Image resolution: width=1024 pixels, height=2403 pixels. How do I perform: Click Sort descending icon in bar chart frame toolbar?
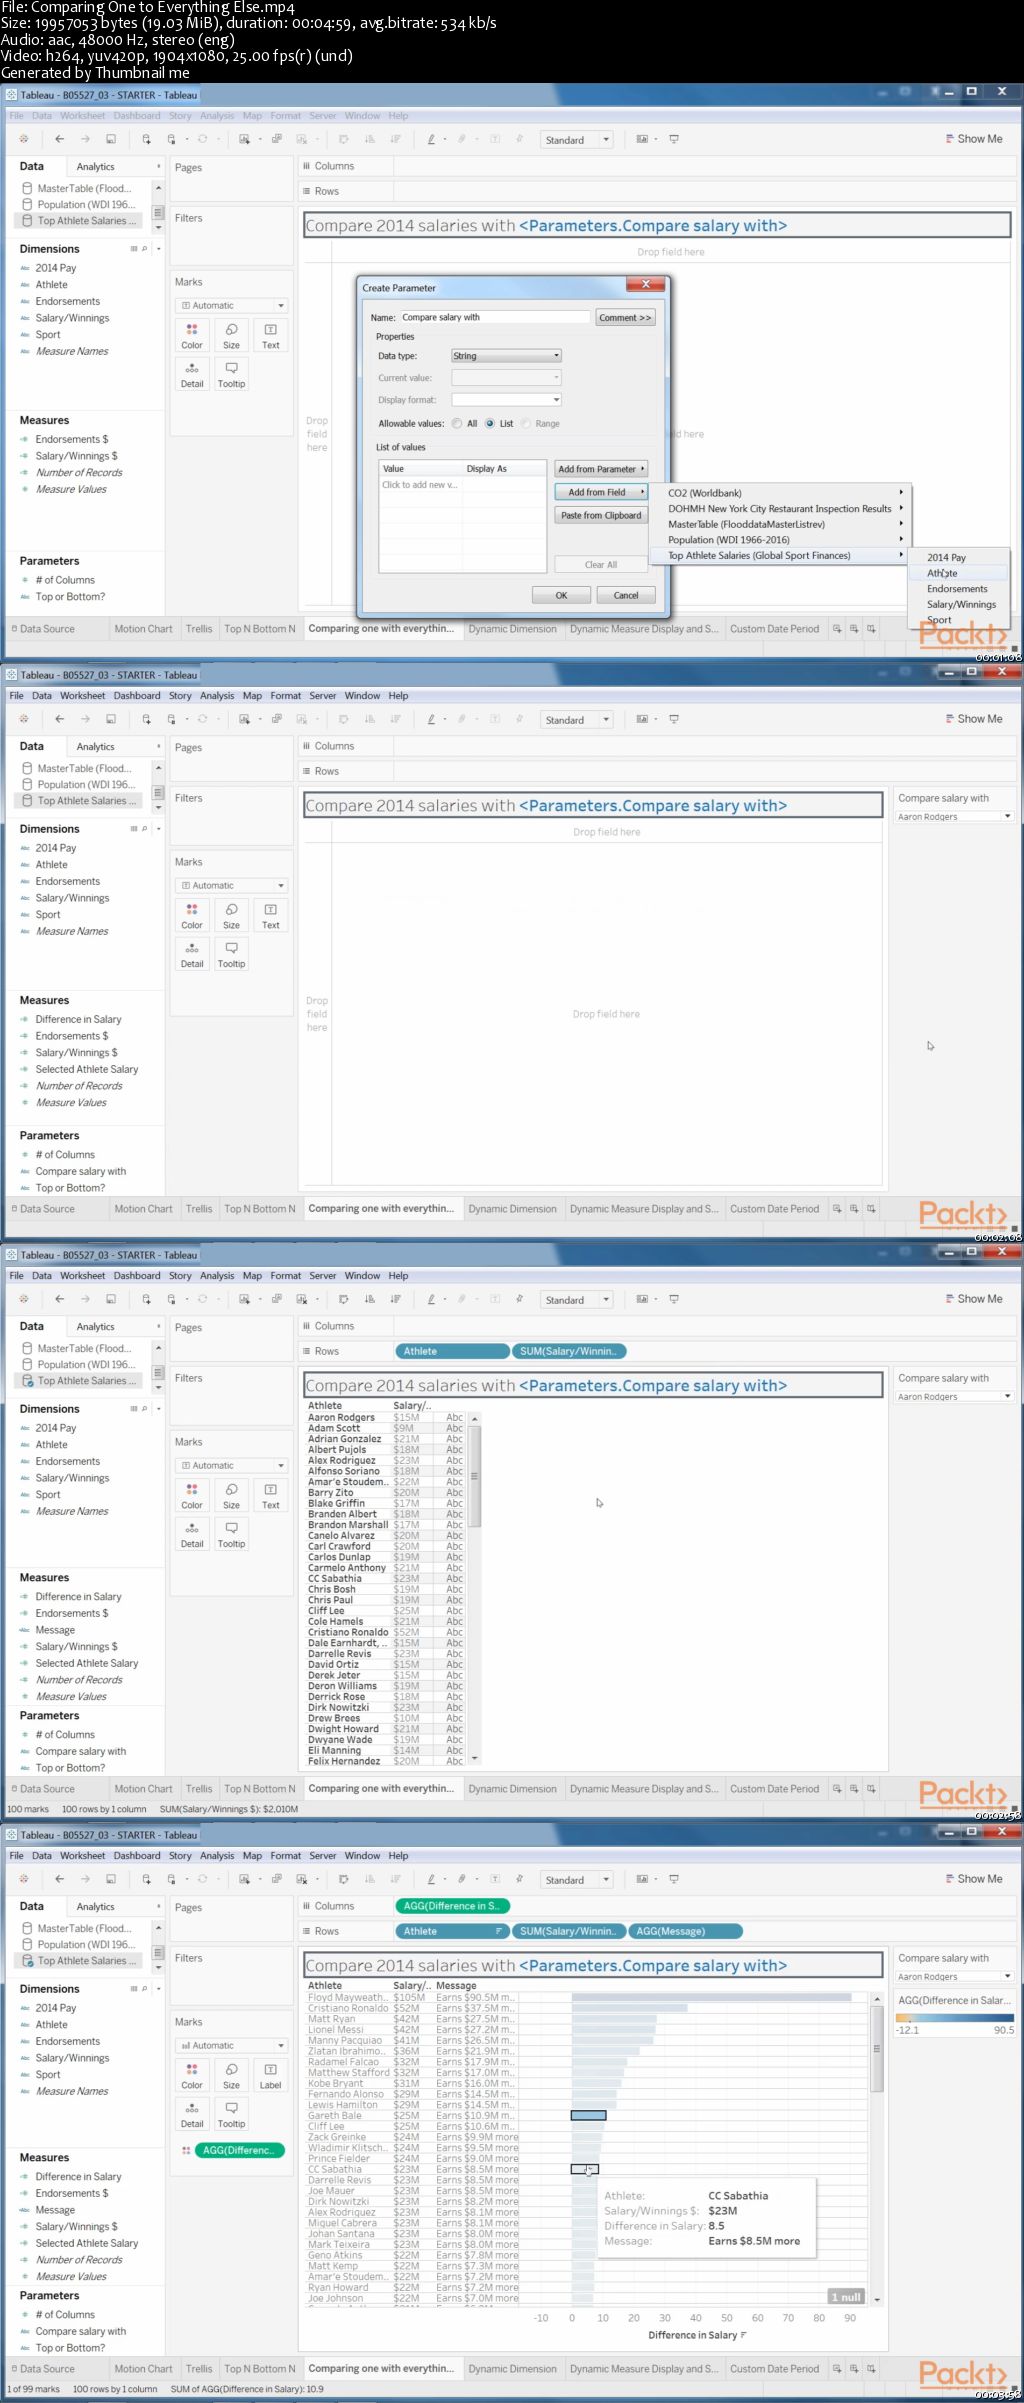tap(395, 1879)
